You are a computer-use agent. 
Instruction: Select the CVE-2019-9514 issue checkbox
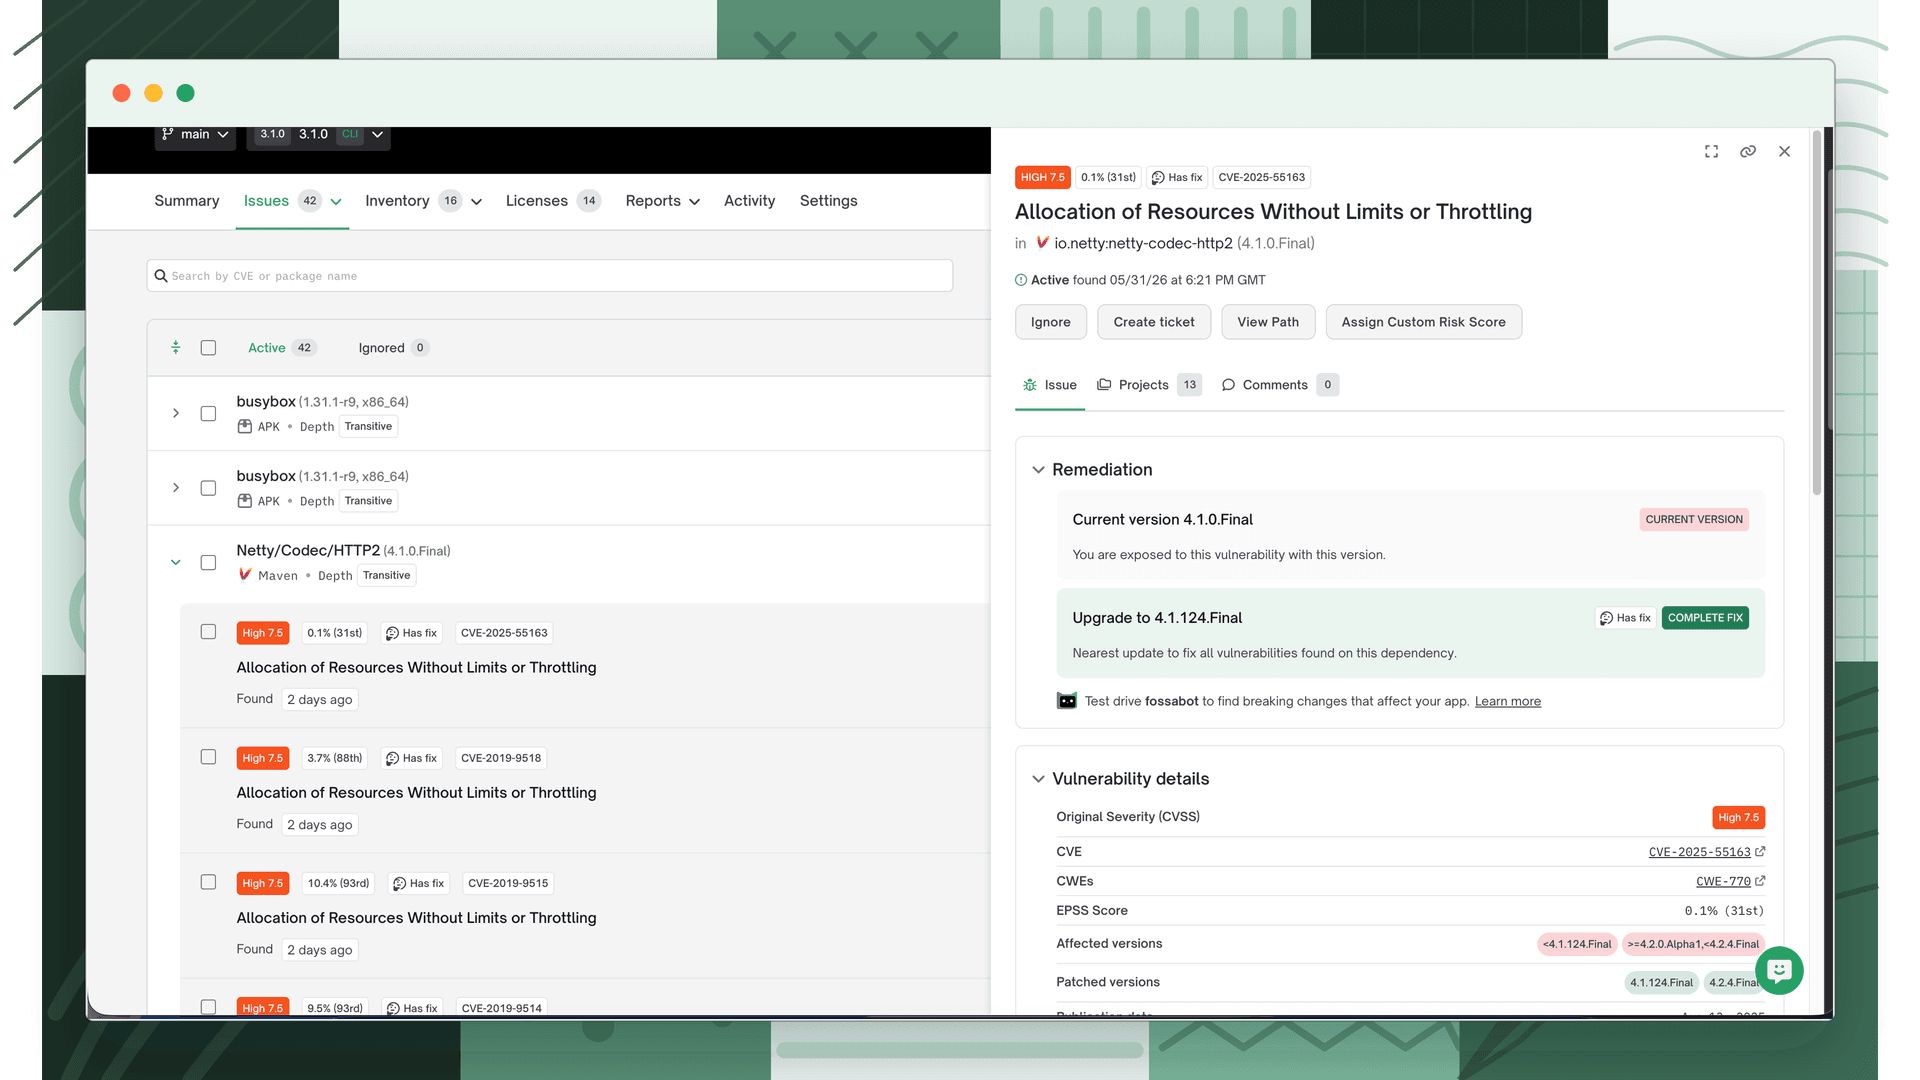click(x=208, y=1007)
